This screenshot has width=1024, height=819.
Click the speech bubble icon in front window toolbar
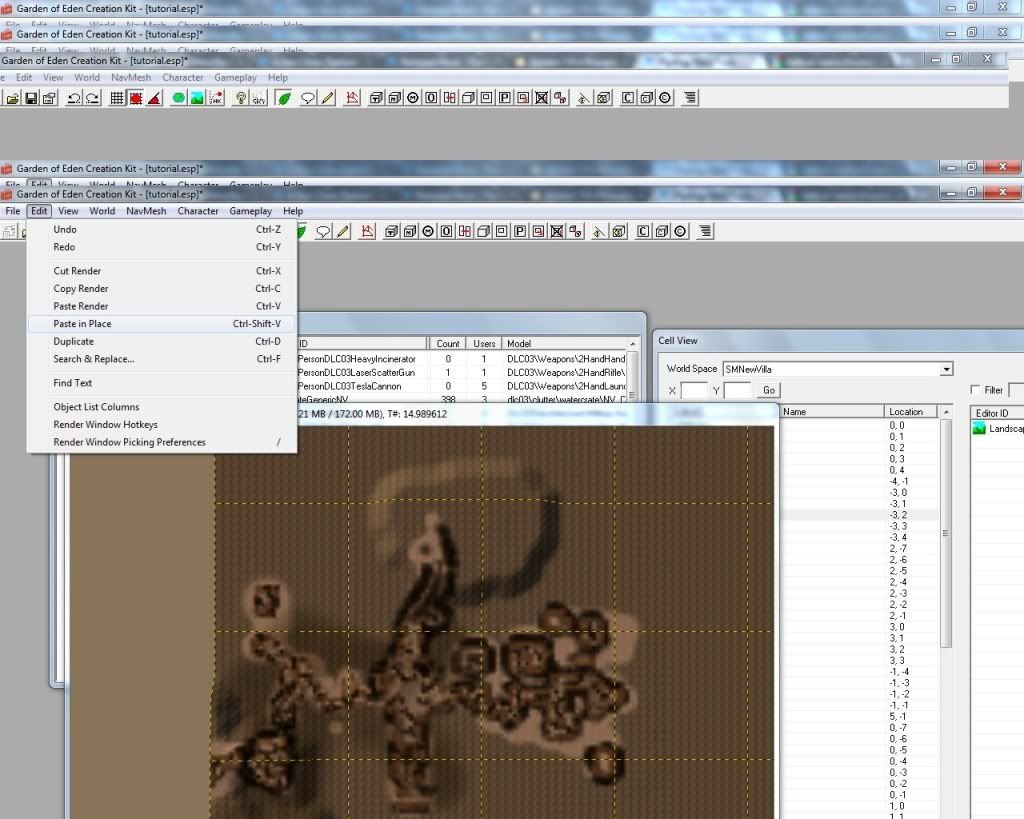(x=323, y=231)
